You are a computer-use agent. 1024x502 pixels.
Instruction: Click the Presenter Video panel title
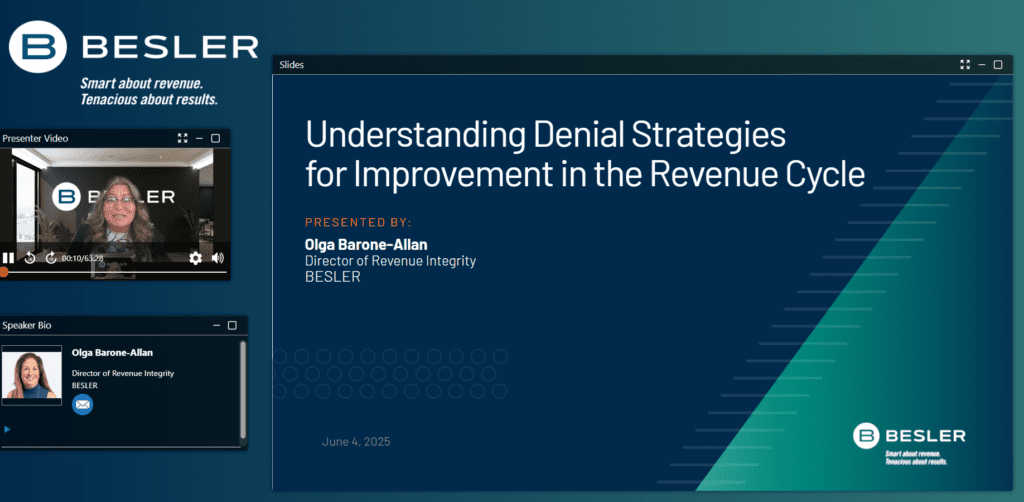coord(35,138)
